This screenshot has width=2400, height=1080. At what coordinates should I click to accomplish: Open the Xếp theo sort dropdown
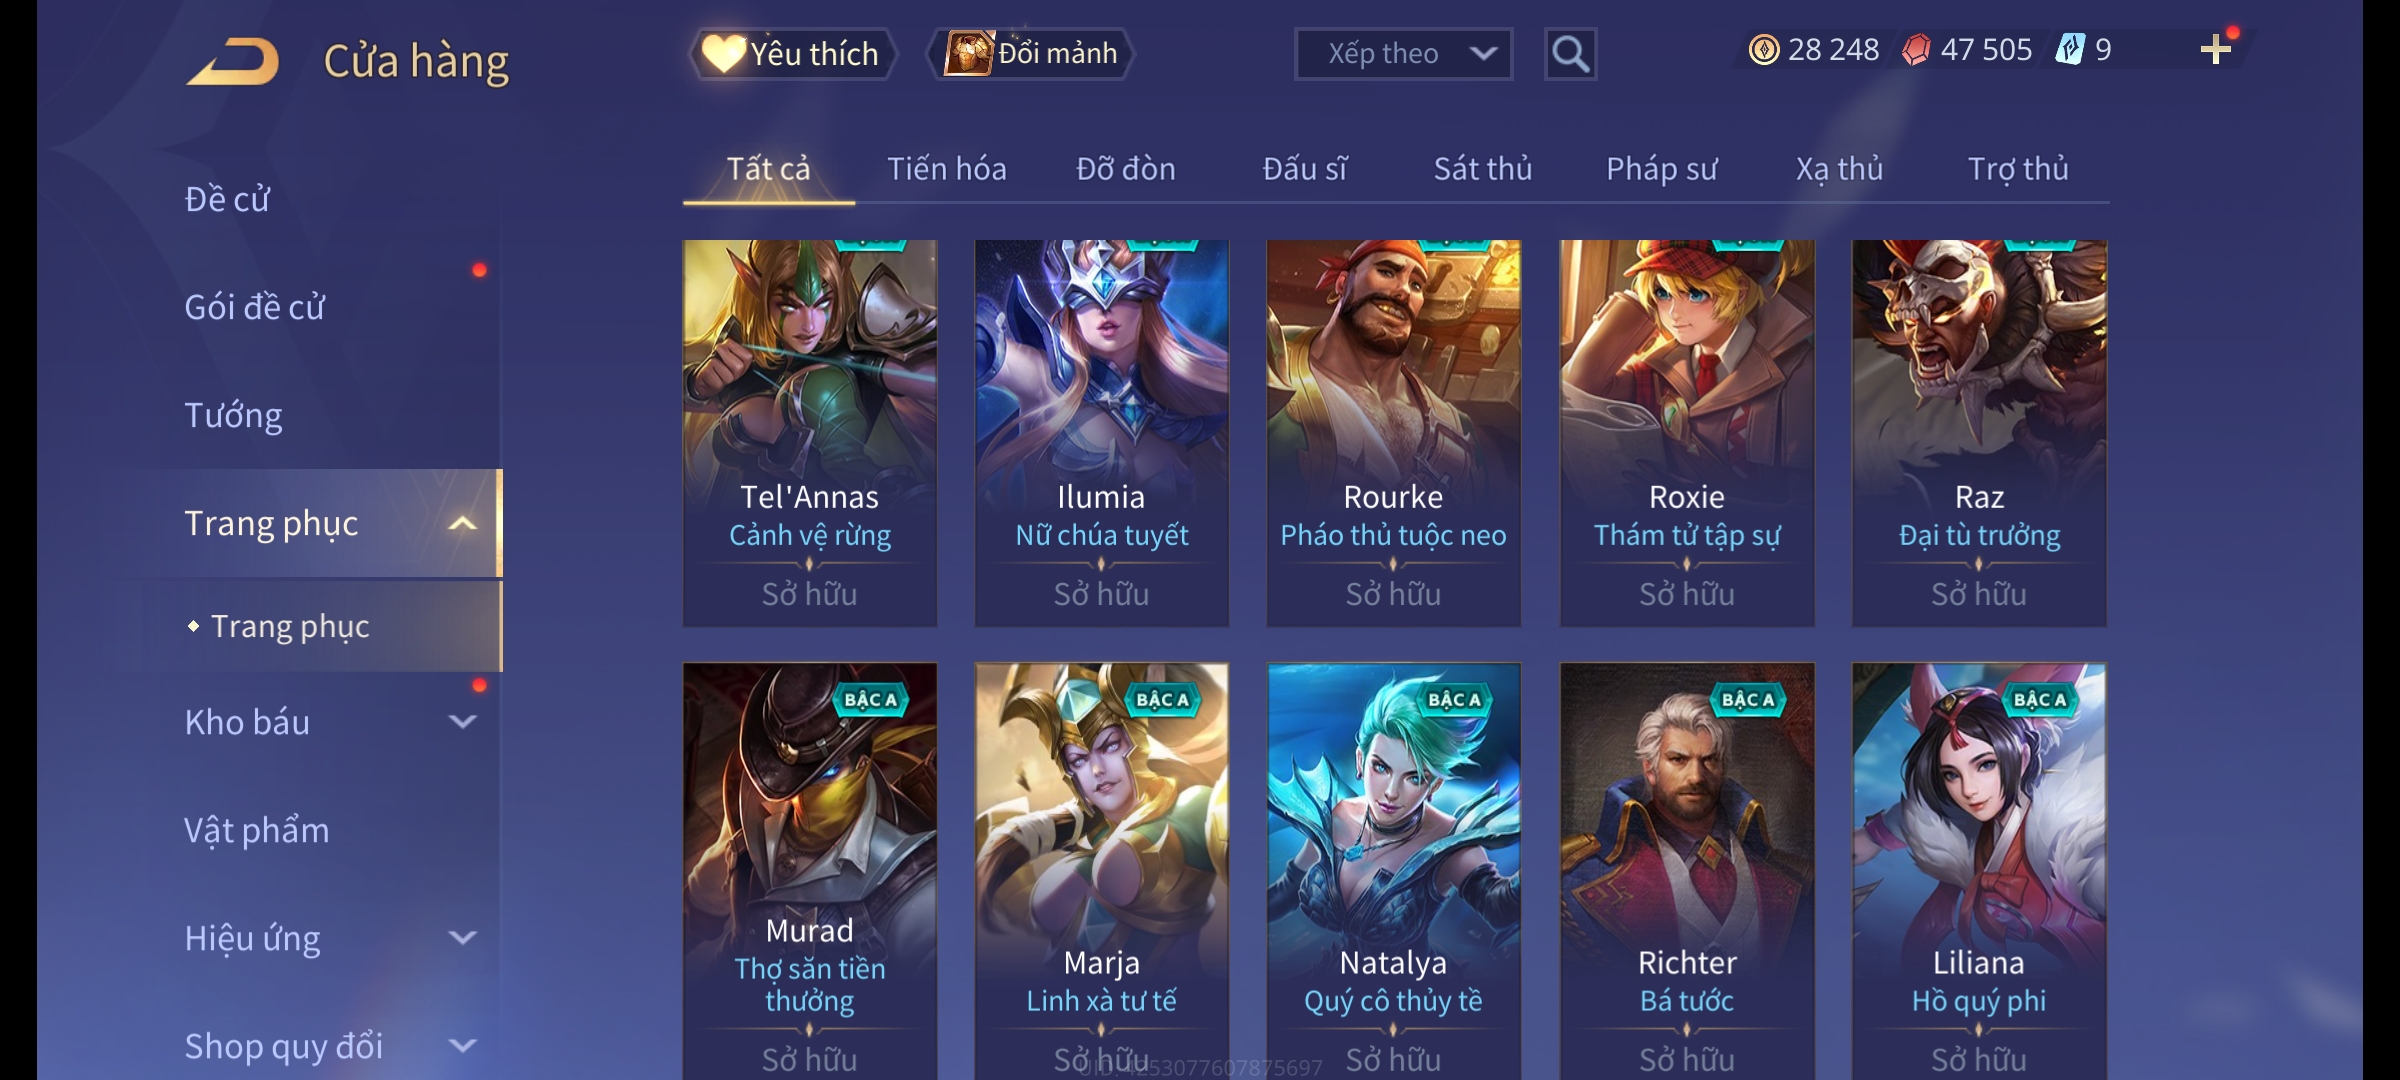pos(1403,54)
